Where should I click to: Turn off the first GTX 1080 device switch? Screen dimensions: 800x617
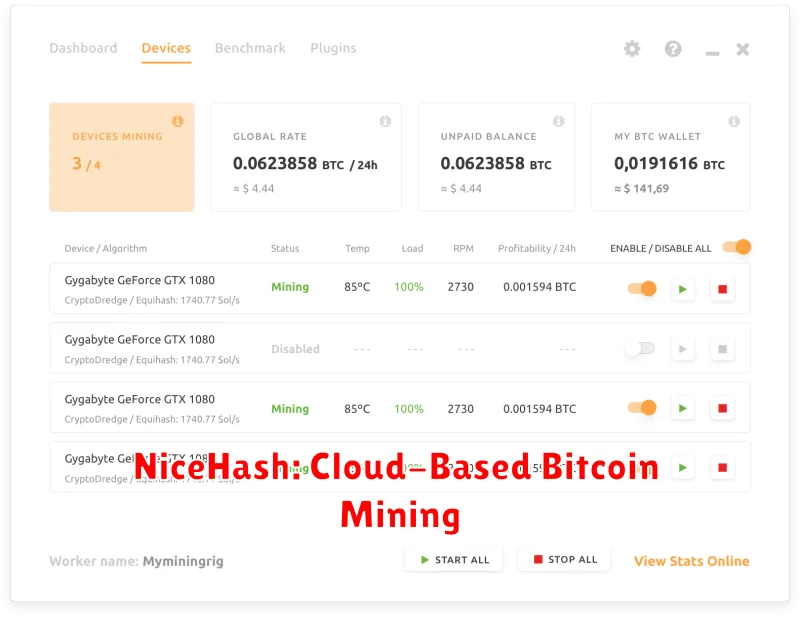click(642, 288)
